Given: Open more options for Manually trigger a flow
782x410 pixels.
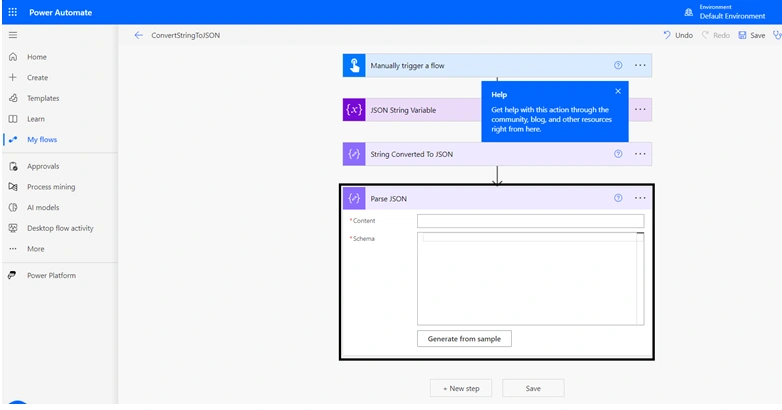Looking at the screenshot, I should 640,65.
